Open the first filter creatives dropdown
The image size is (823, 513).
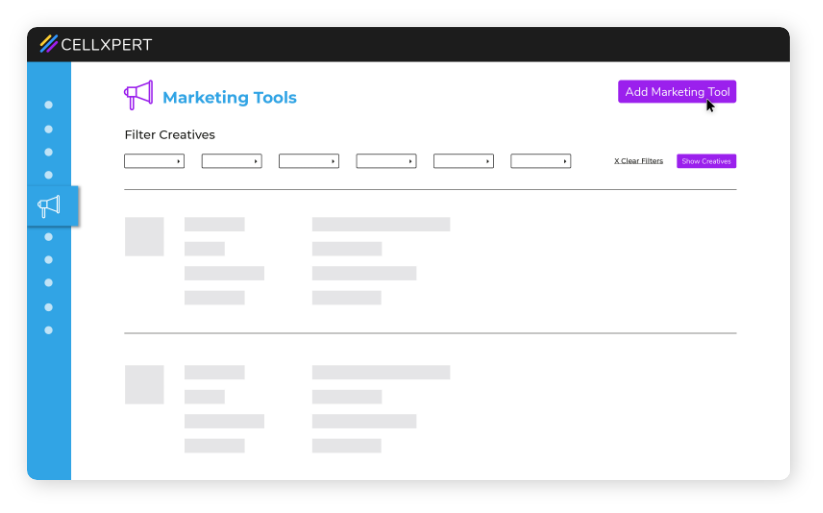(x=154, y=161)
